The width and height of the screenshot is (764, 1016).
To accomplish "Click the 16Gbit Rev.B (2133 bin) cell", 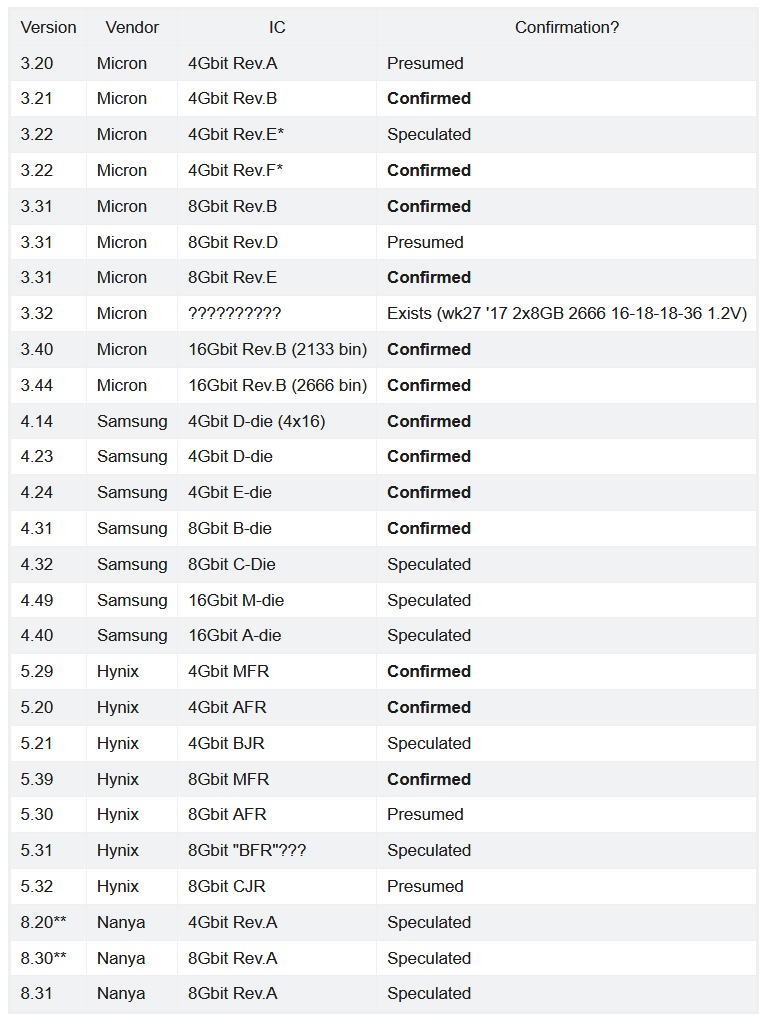I will point(277,349).
